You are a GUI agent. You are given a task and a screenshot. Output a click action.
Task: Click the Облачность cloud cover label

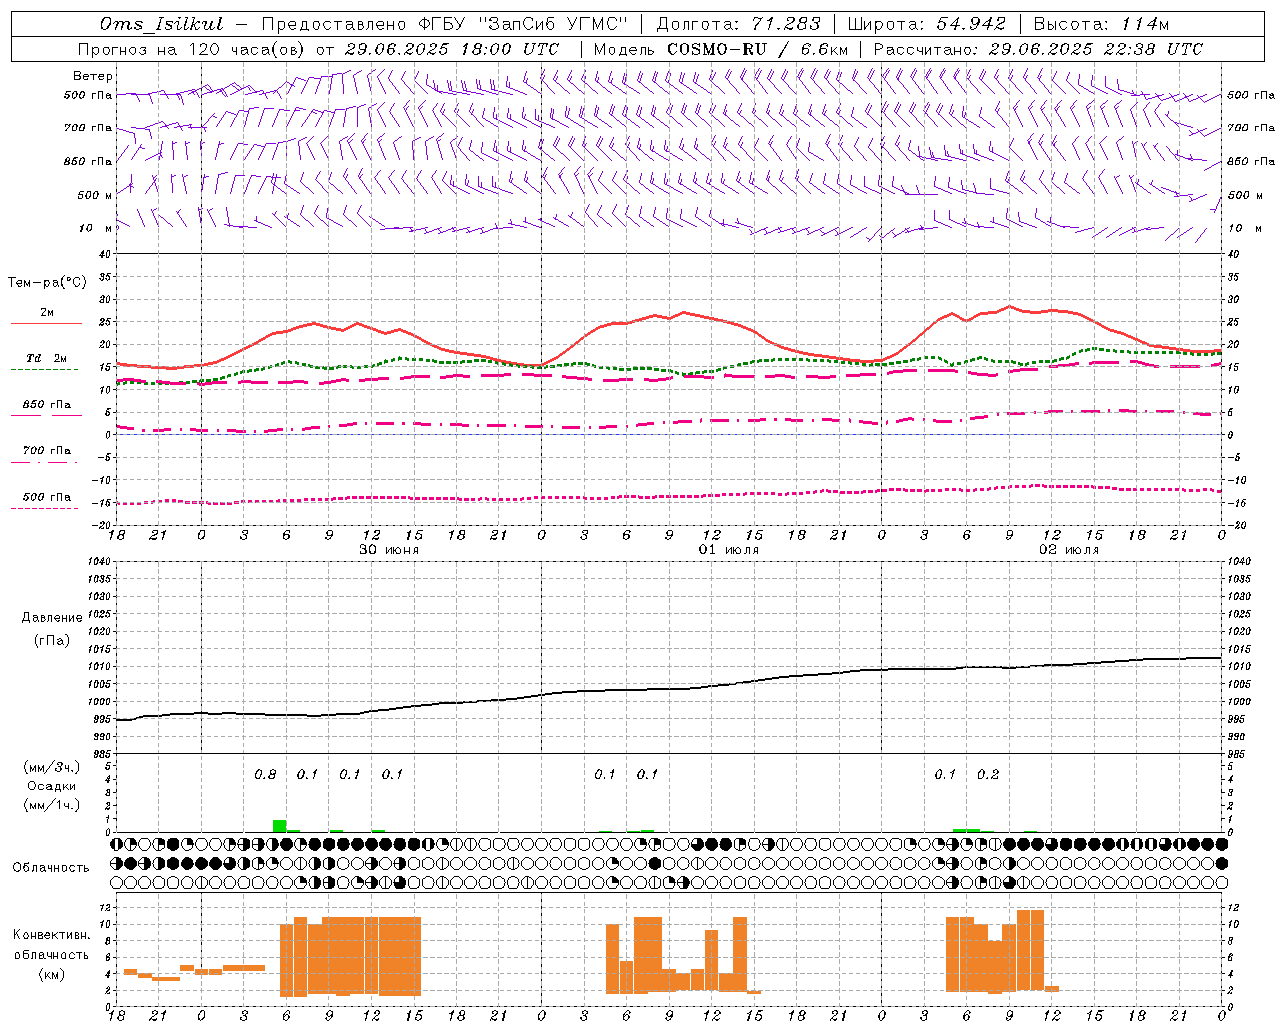tap(51, 867)
